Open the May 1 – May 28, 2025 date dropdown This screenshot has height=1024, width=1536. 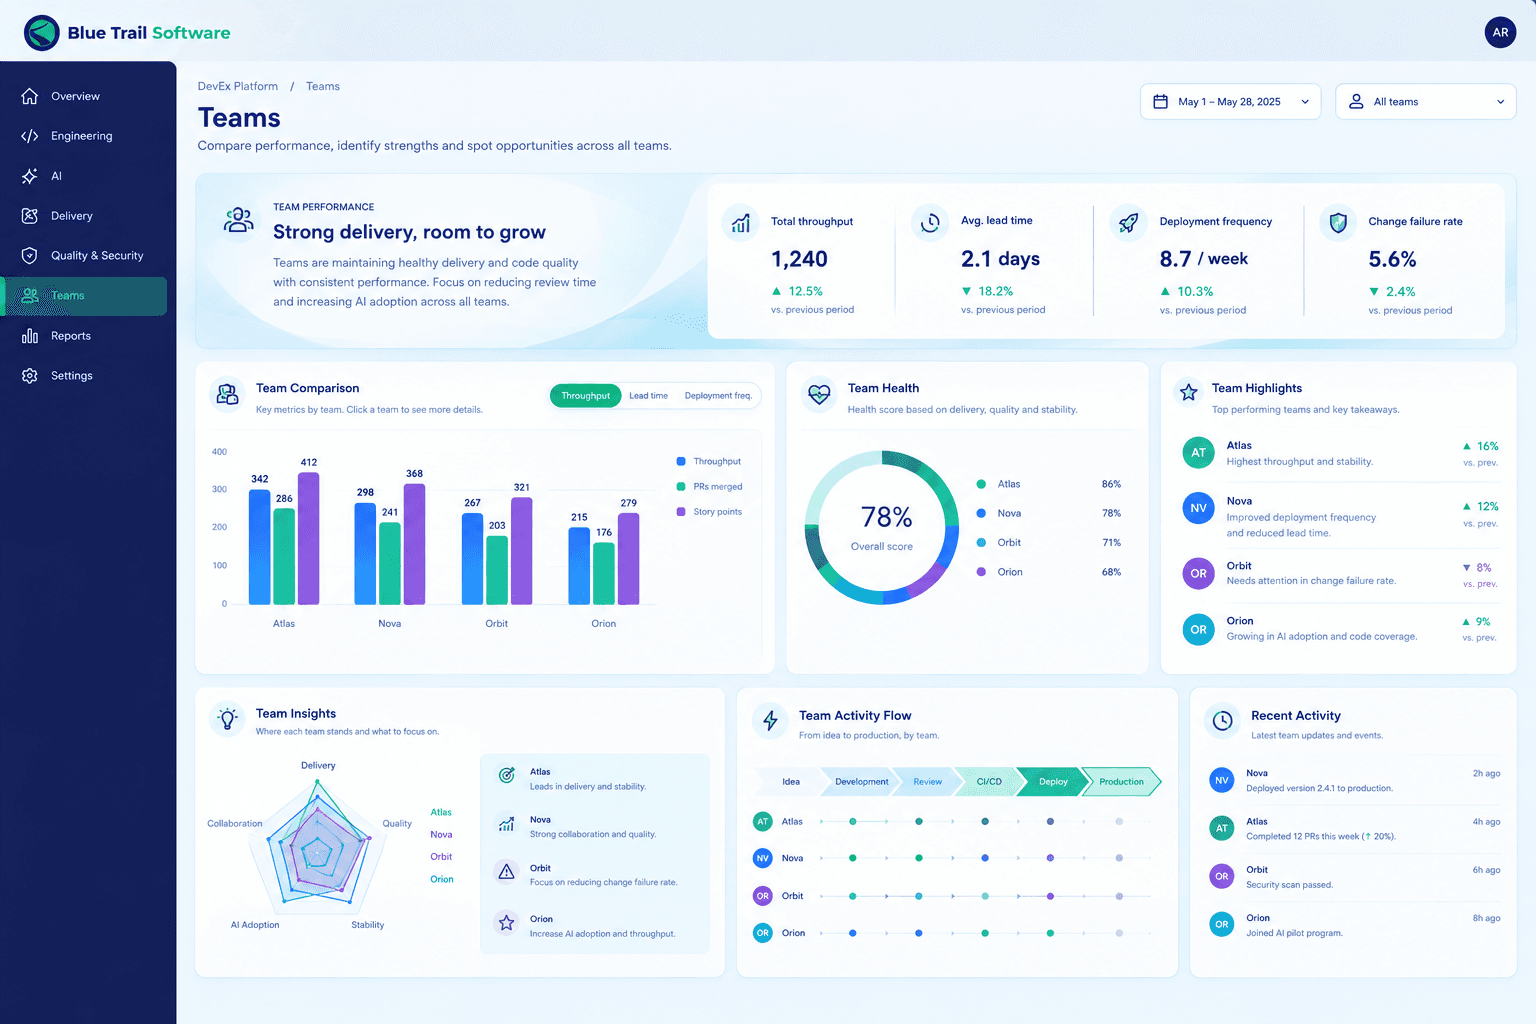click(1230, 102)
